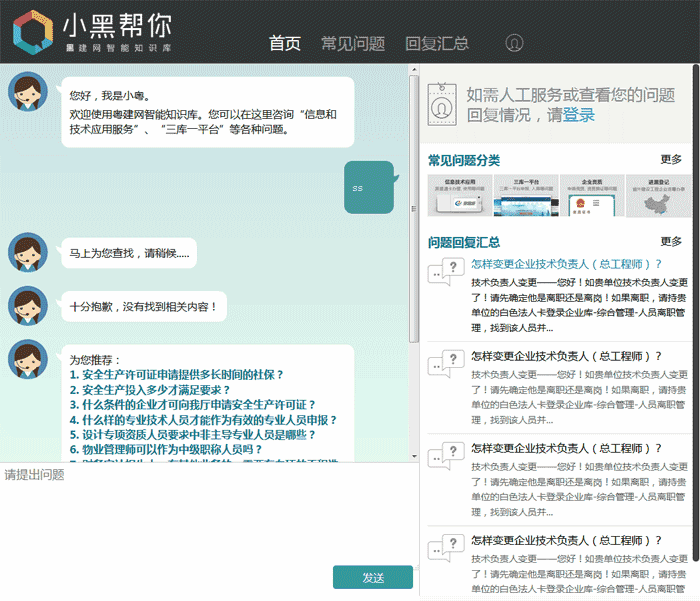Open 进粤登记 category thumbnail with map
The height and width of the screenshot is (601, 700).
(658, 196)
